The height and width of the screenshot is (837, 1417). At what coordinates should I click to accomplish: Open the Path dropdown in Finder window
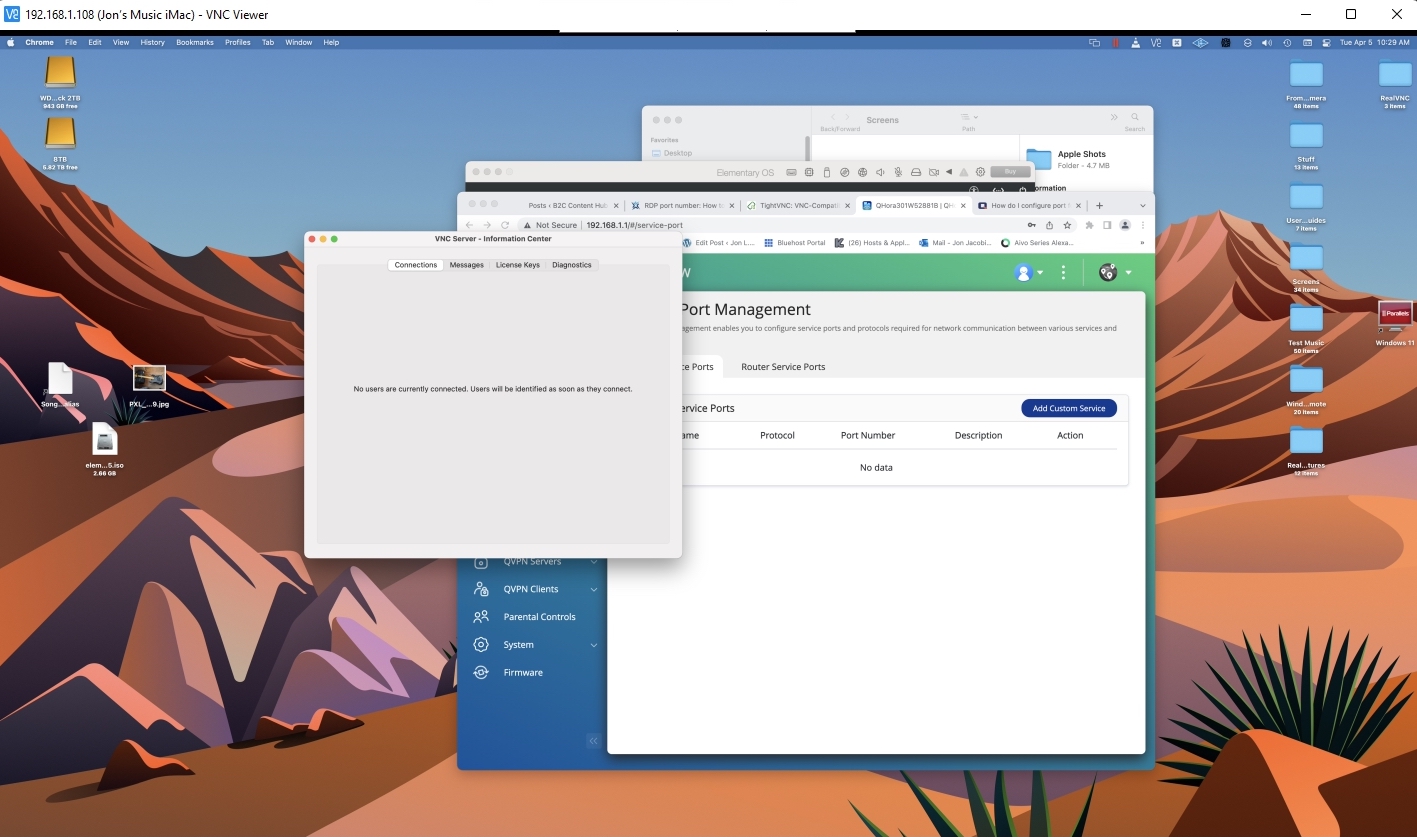tap(969, 118)
